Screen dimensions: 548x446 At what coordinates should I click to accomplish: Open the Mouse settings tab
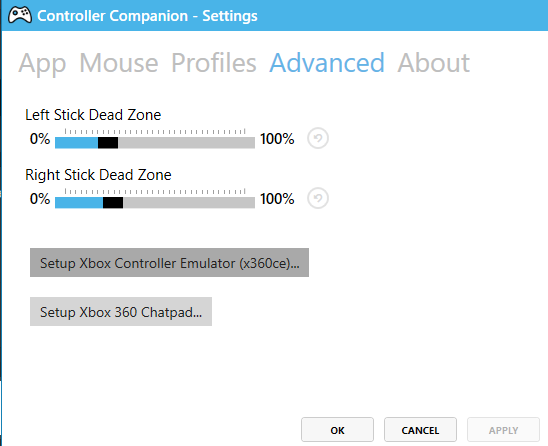(119, 63)
